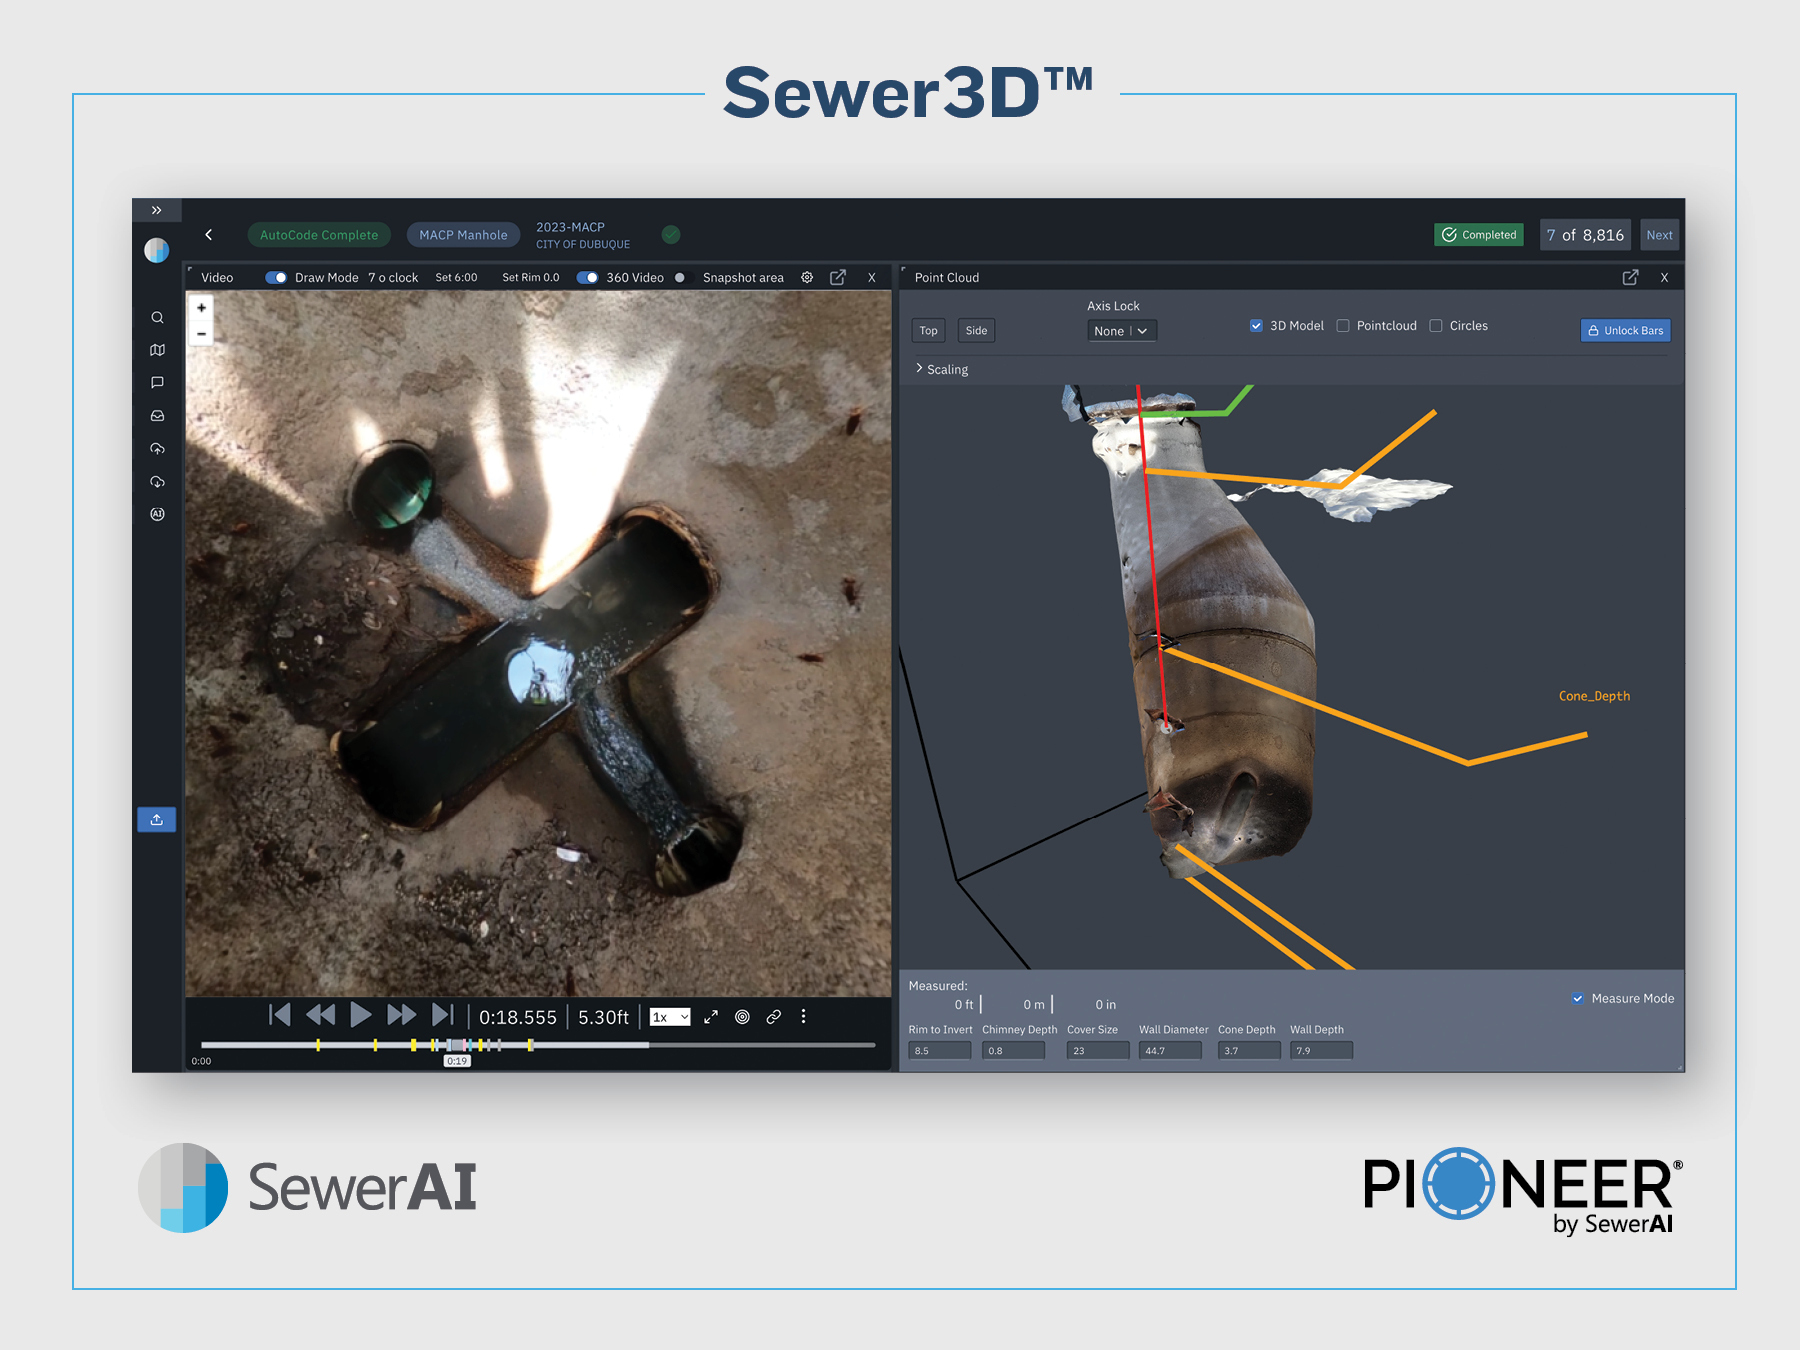Click the green verified check icon
1800x1350 pixels.
(x=671, y=234)
